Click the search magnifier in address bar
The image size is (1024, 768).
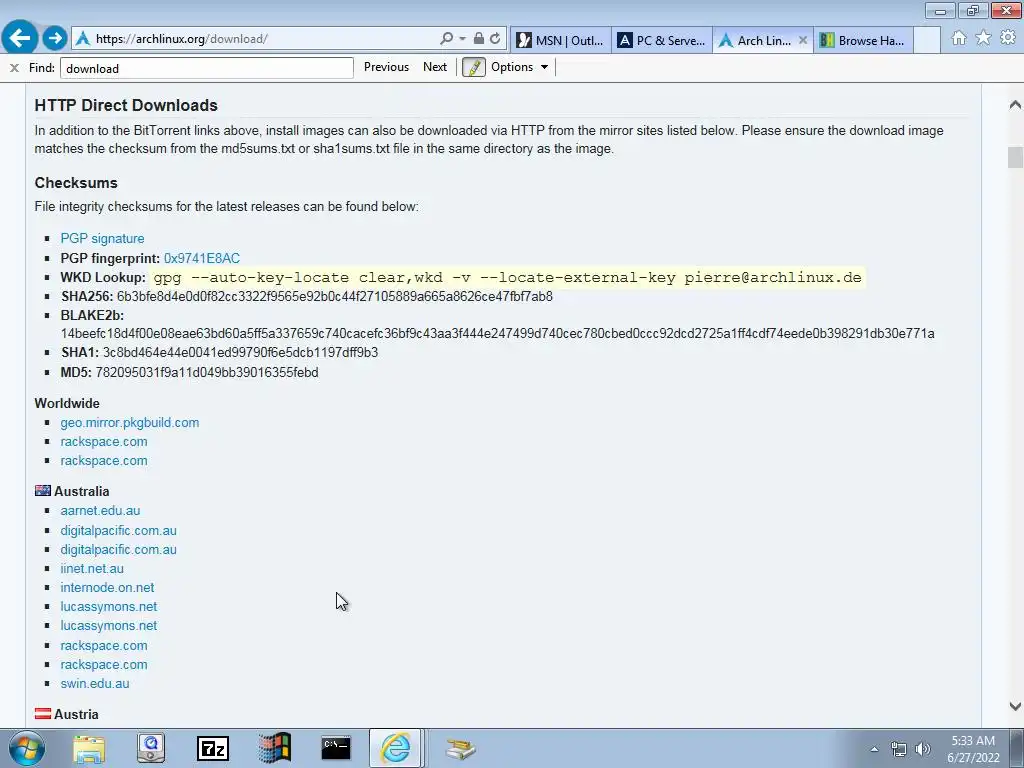pos(447,39)
